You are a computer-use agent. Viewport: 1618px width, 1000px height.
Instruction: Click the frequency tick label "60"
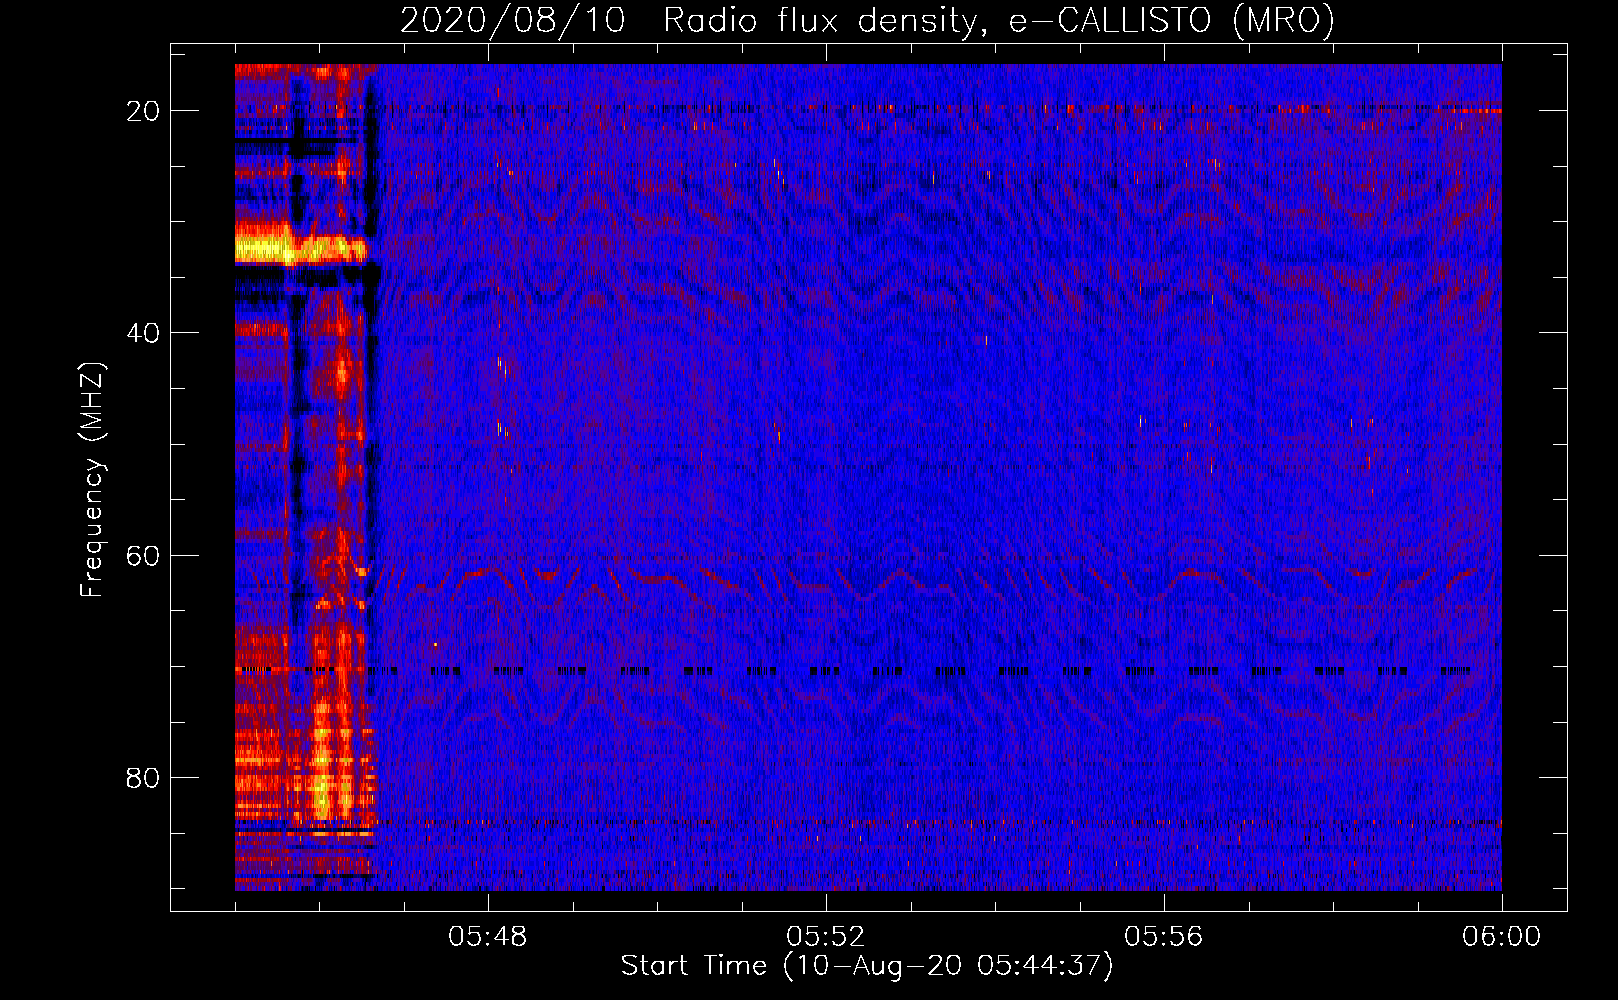pyautogui.click(x=144, y=555)
